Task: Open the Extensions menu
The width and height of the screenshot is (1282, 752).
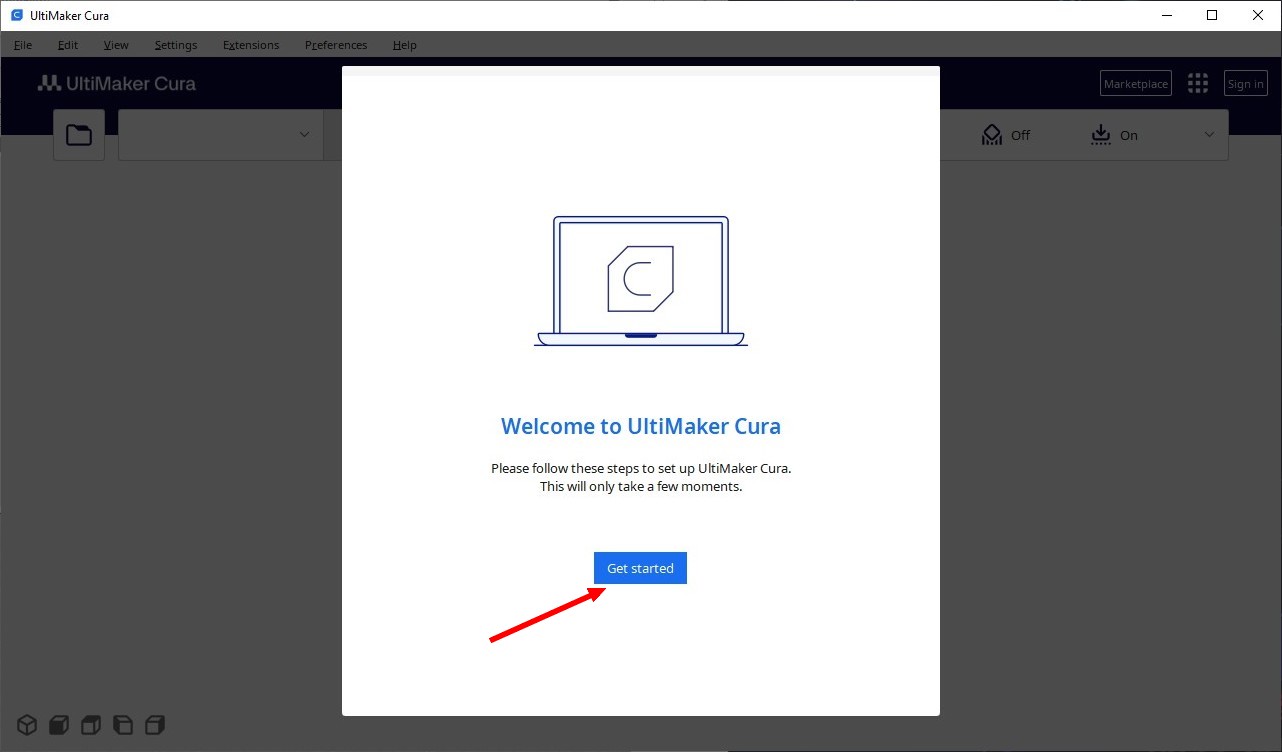Action: pyautogui.click(x=251, y=45)
